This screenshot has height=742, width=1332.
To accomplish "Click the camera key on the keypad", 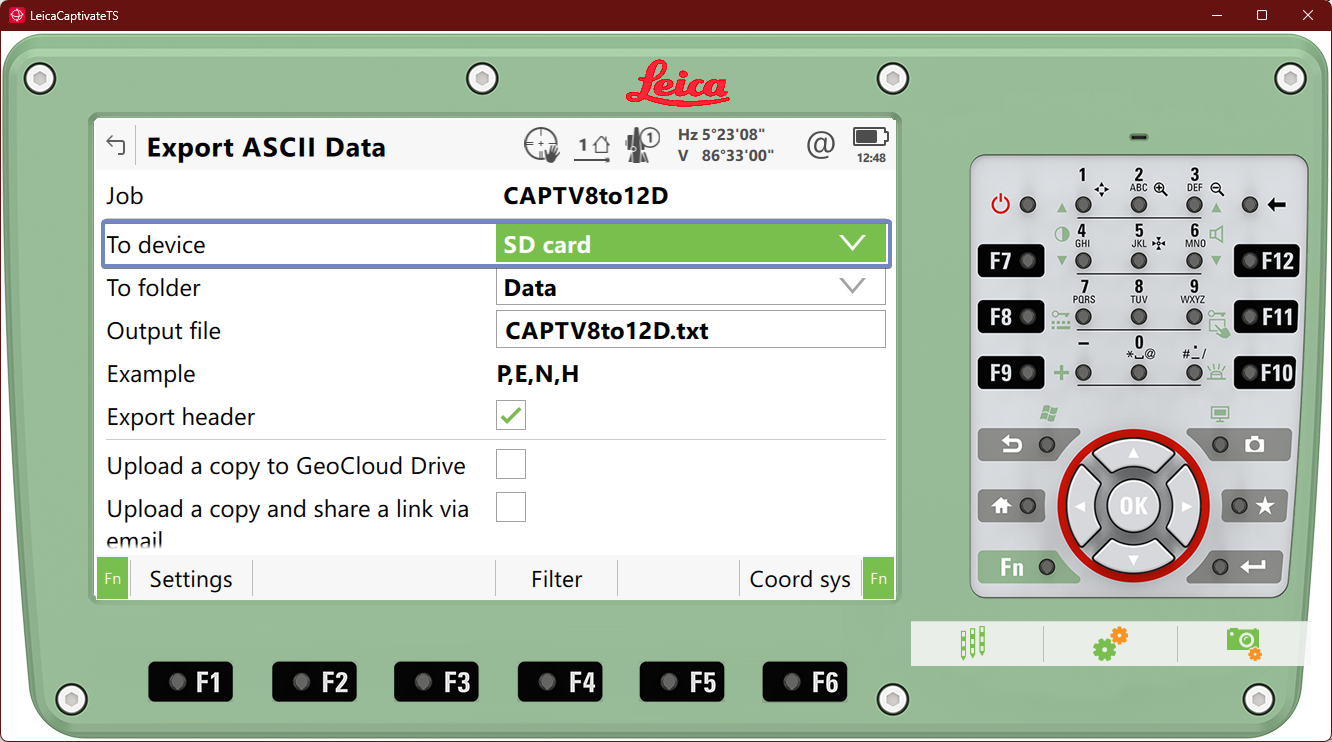I will click(1238, 444).
